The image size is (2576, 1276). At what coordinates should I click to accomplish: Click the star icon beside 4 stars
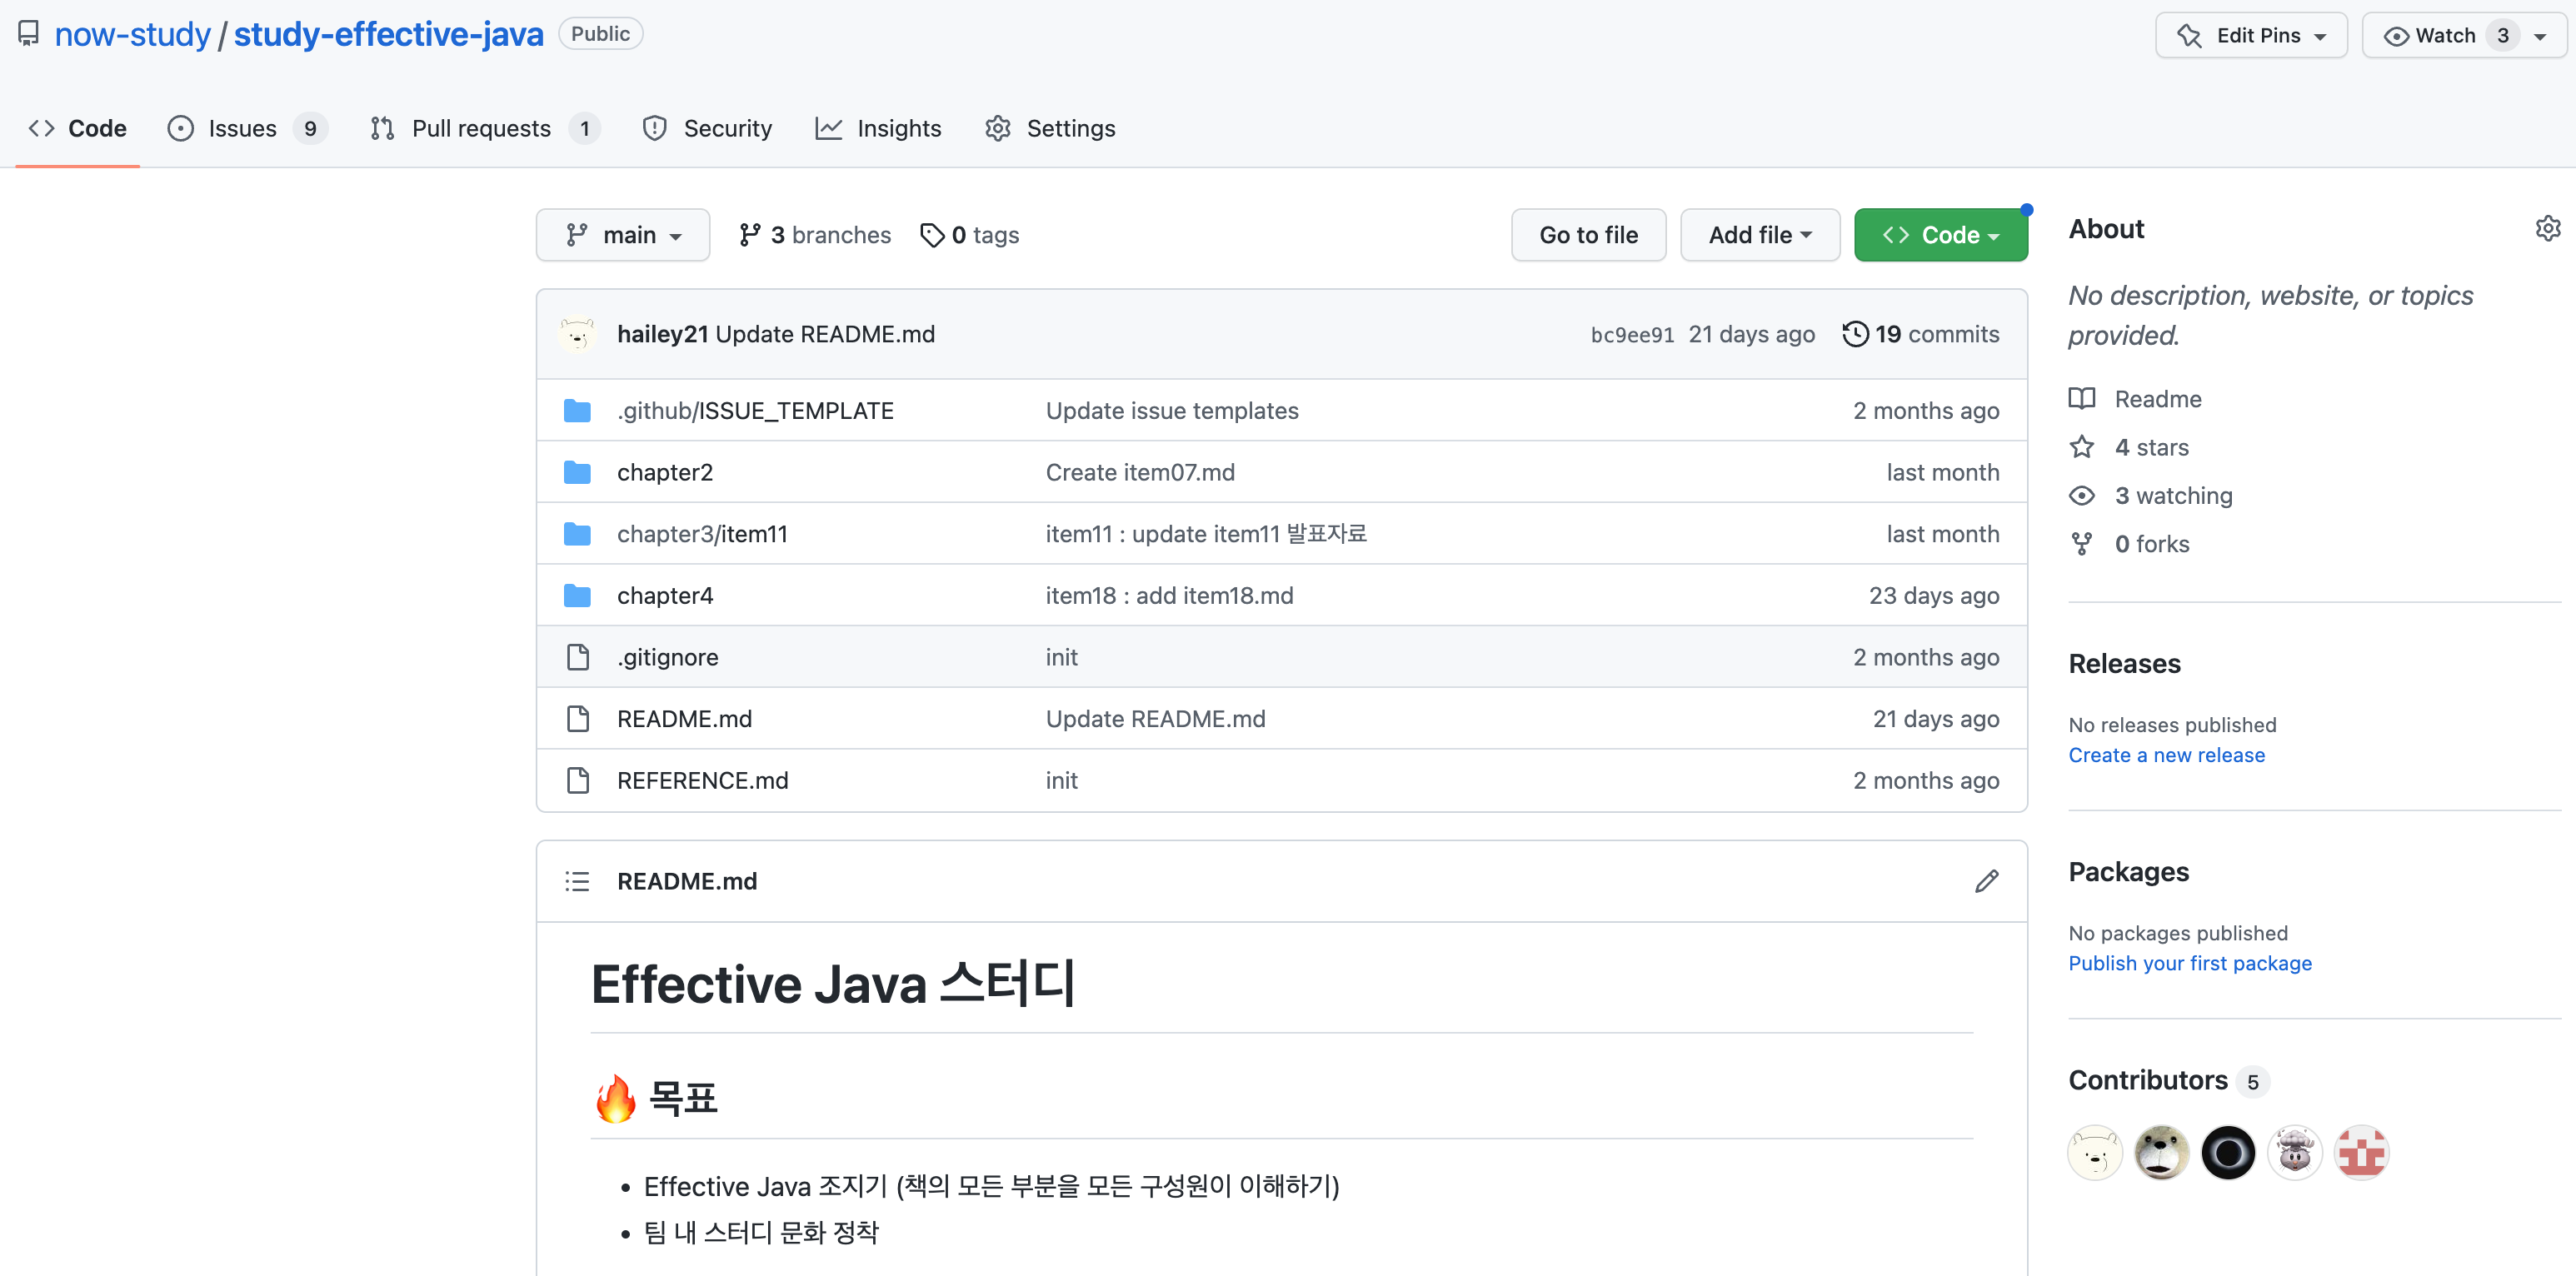[2082, 447]
